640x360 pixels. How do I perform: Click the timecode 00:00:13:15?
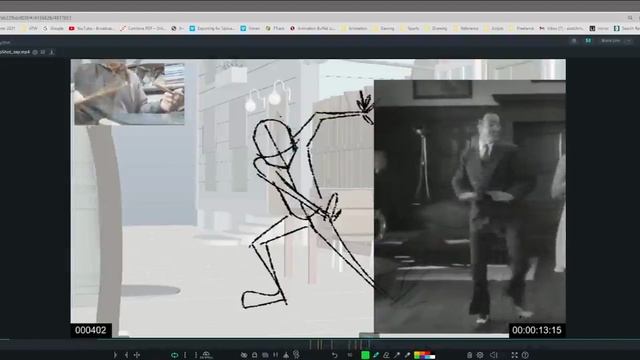tap(537, 330)
